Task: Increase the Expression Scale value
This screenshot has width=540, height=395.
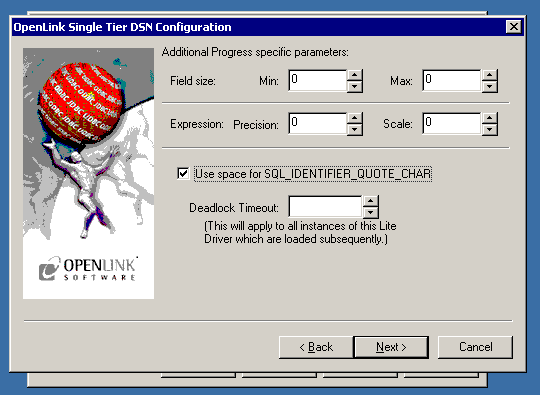Action: [x=489, y=118]
